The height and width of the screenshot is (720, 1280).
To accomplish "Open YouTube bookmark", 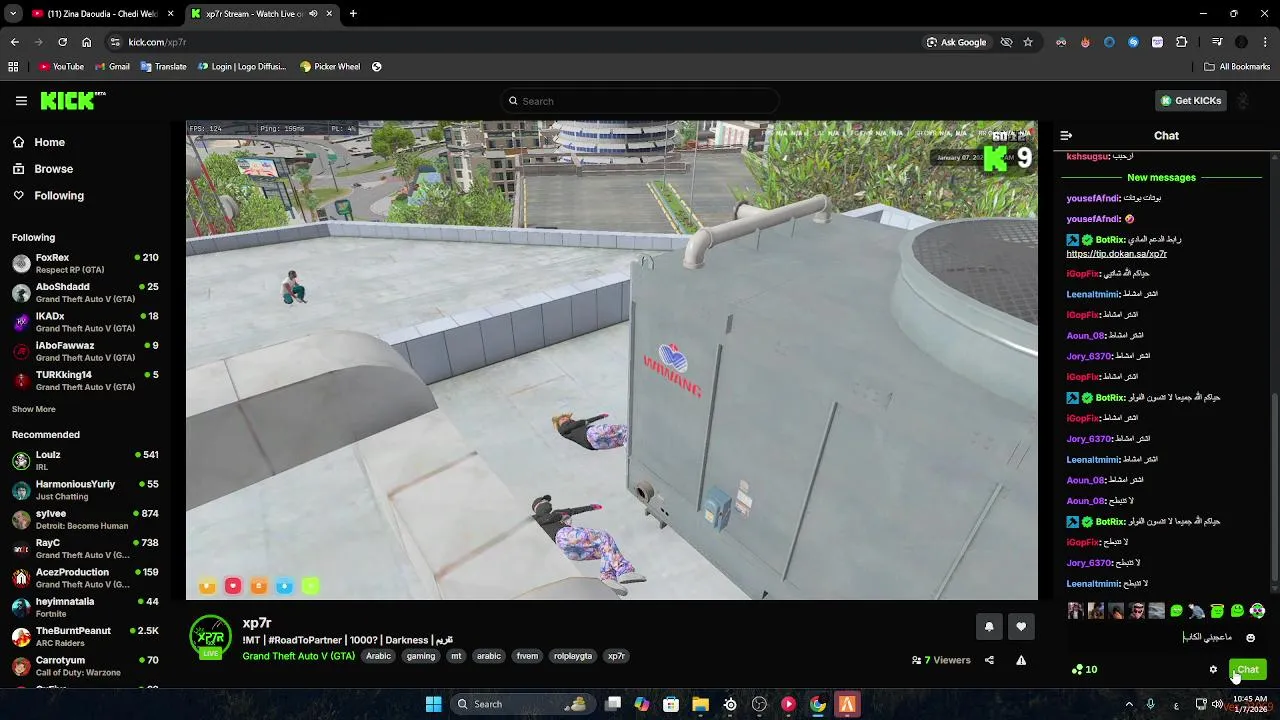I will coord(61,67).
